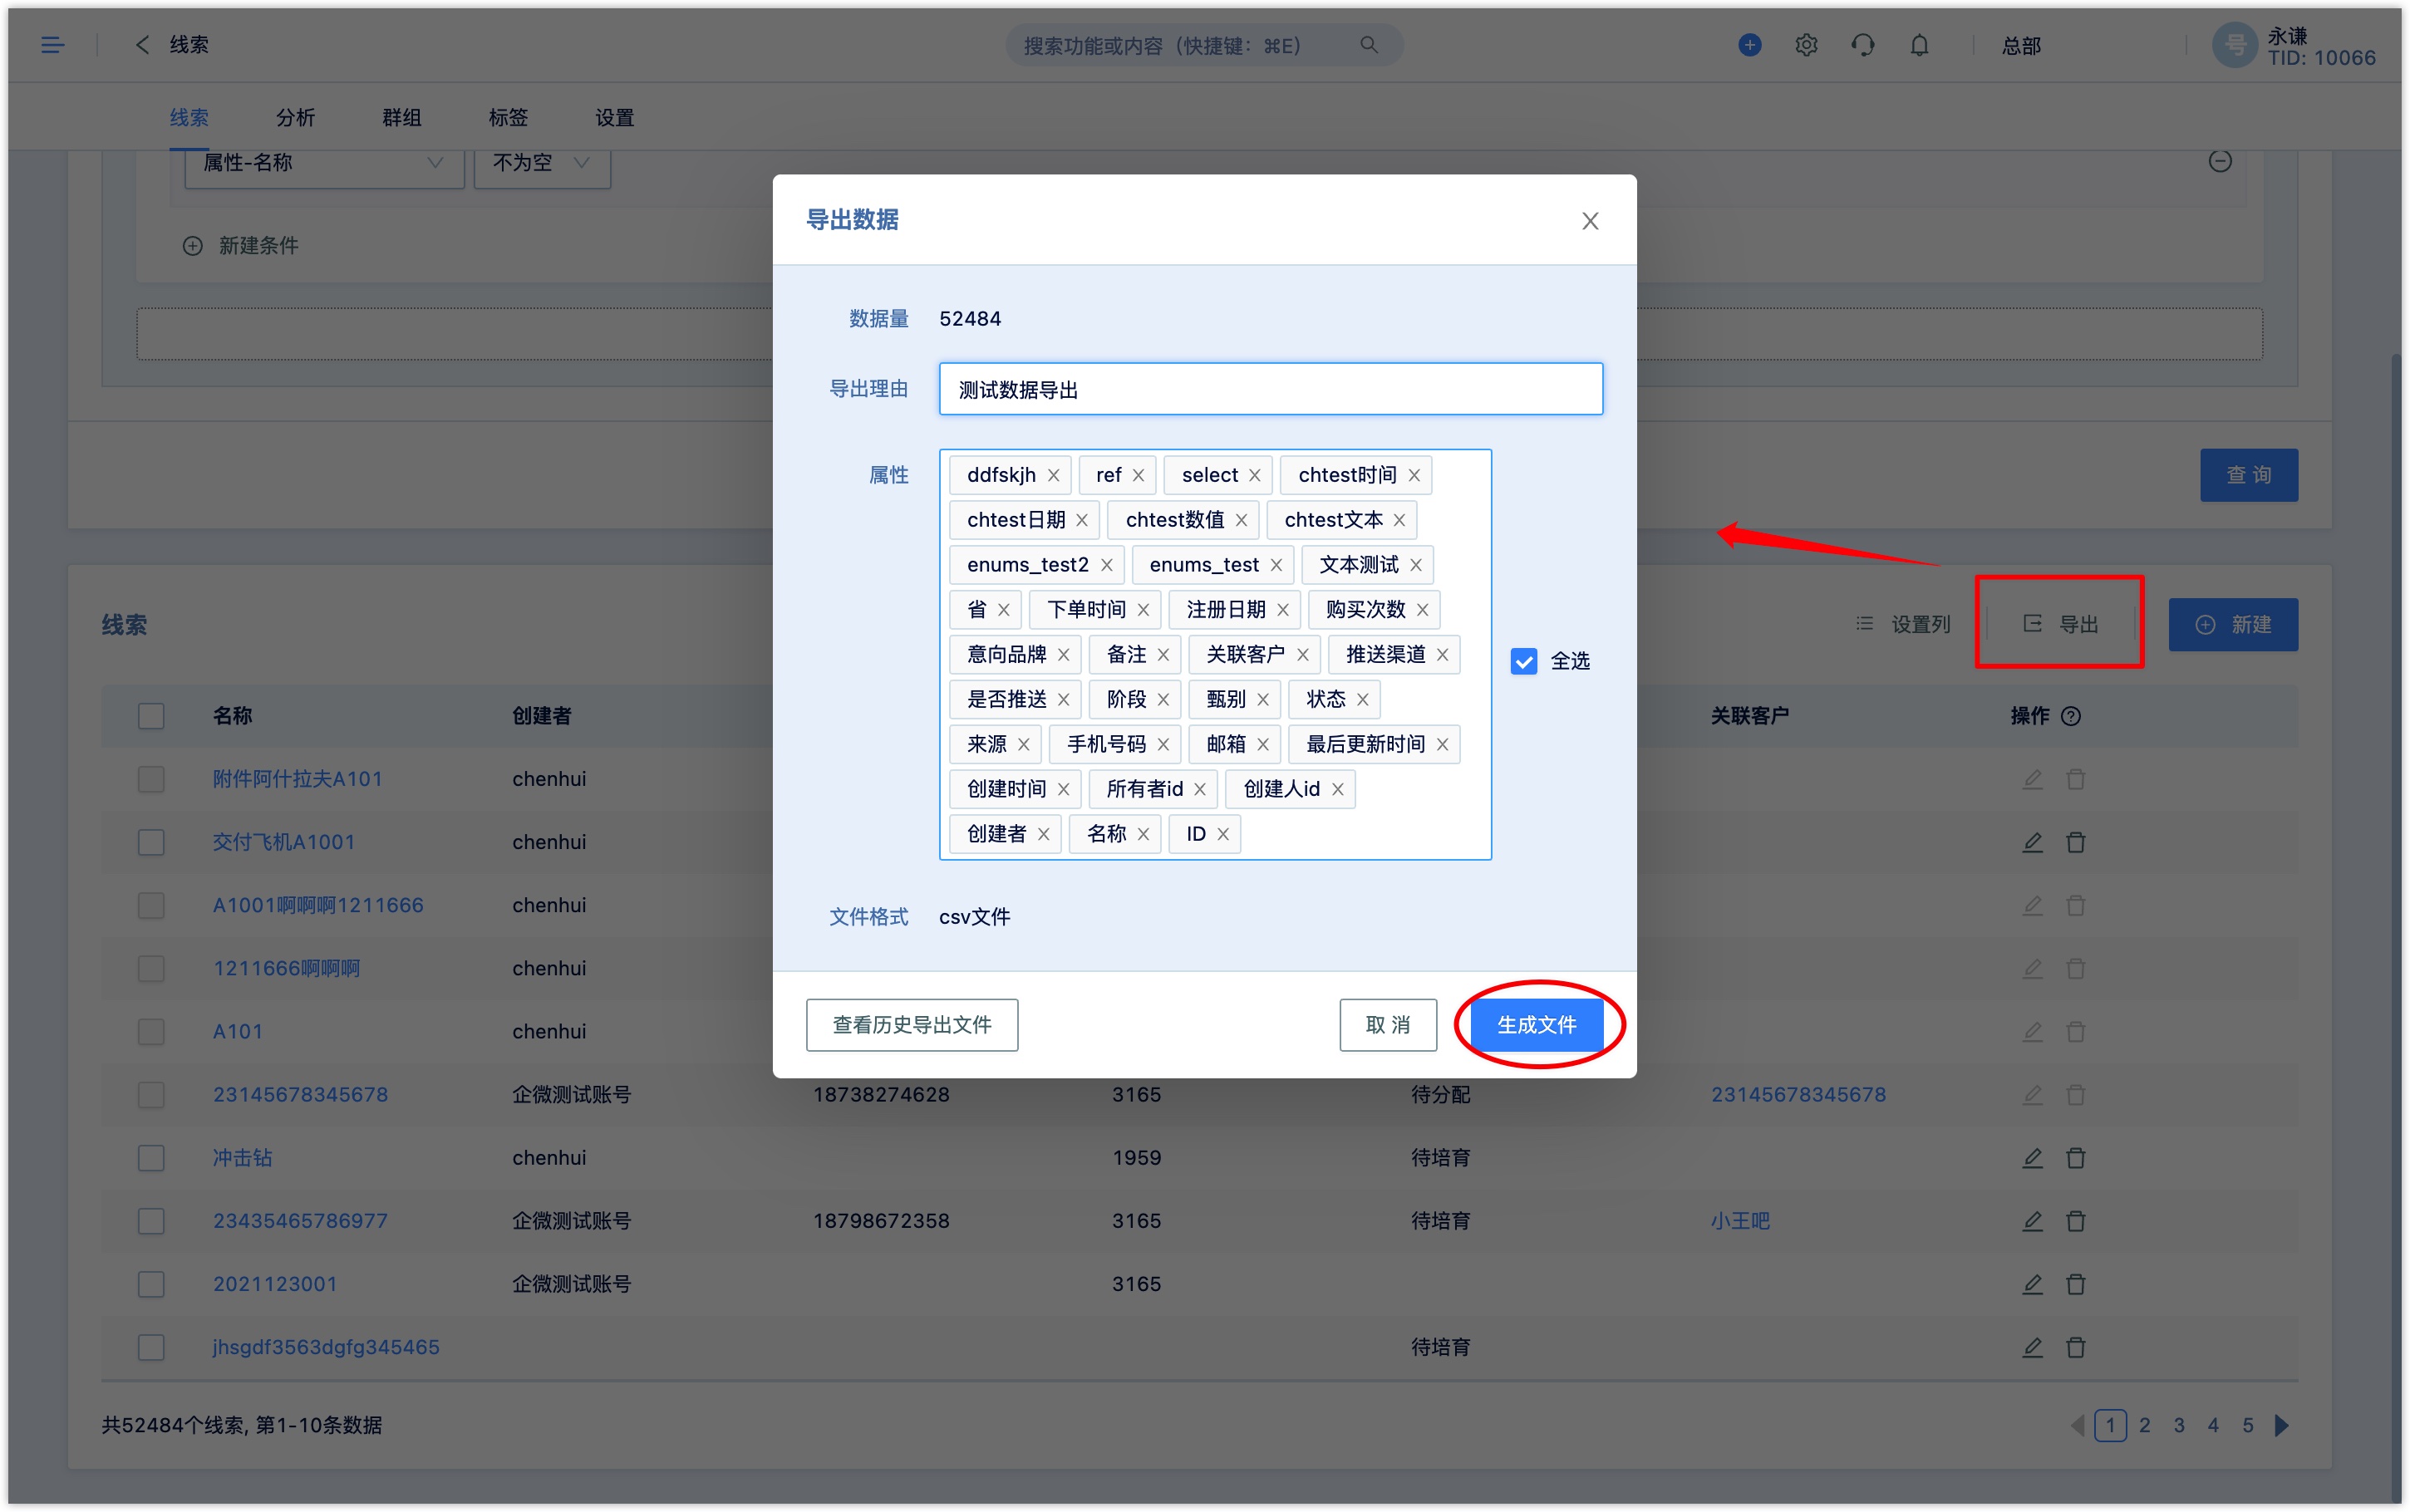This screenshot has width=2410, height=1512.
Task: Click the blue plus quick-create icon
Action: (x=1749, y=45)
